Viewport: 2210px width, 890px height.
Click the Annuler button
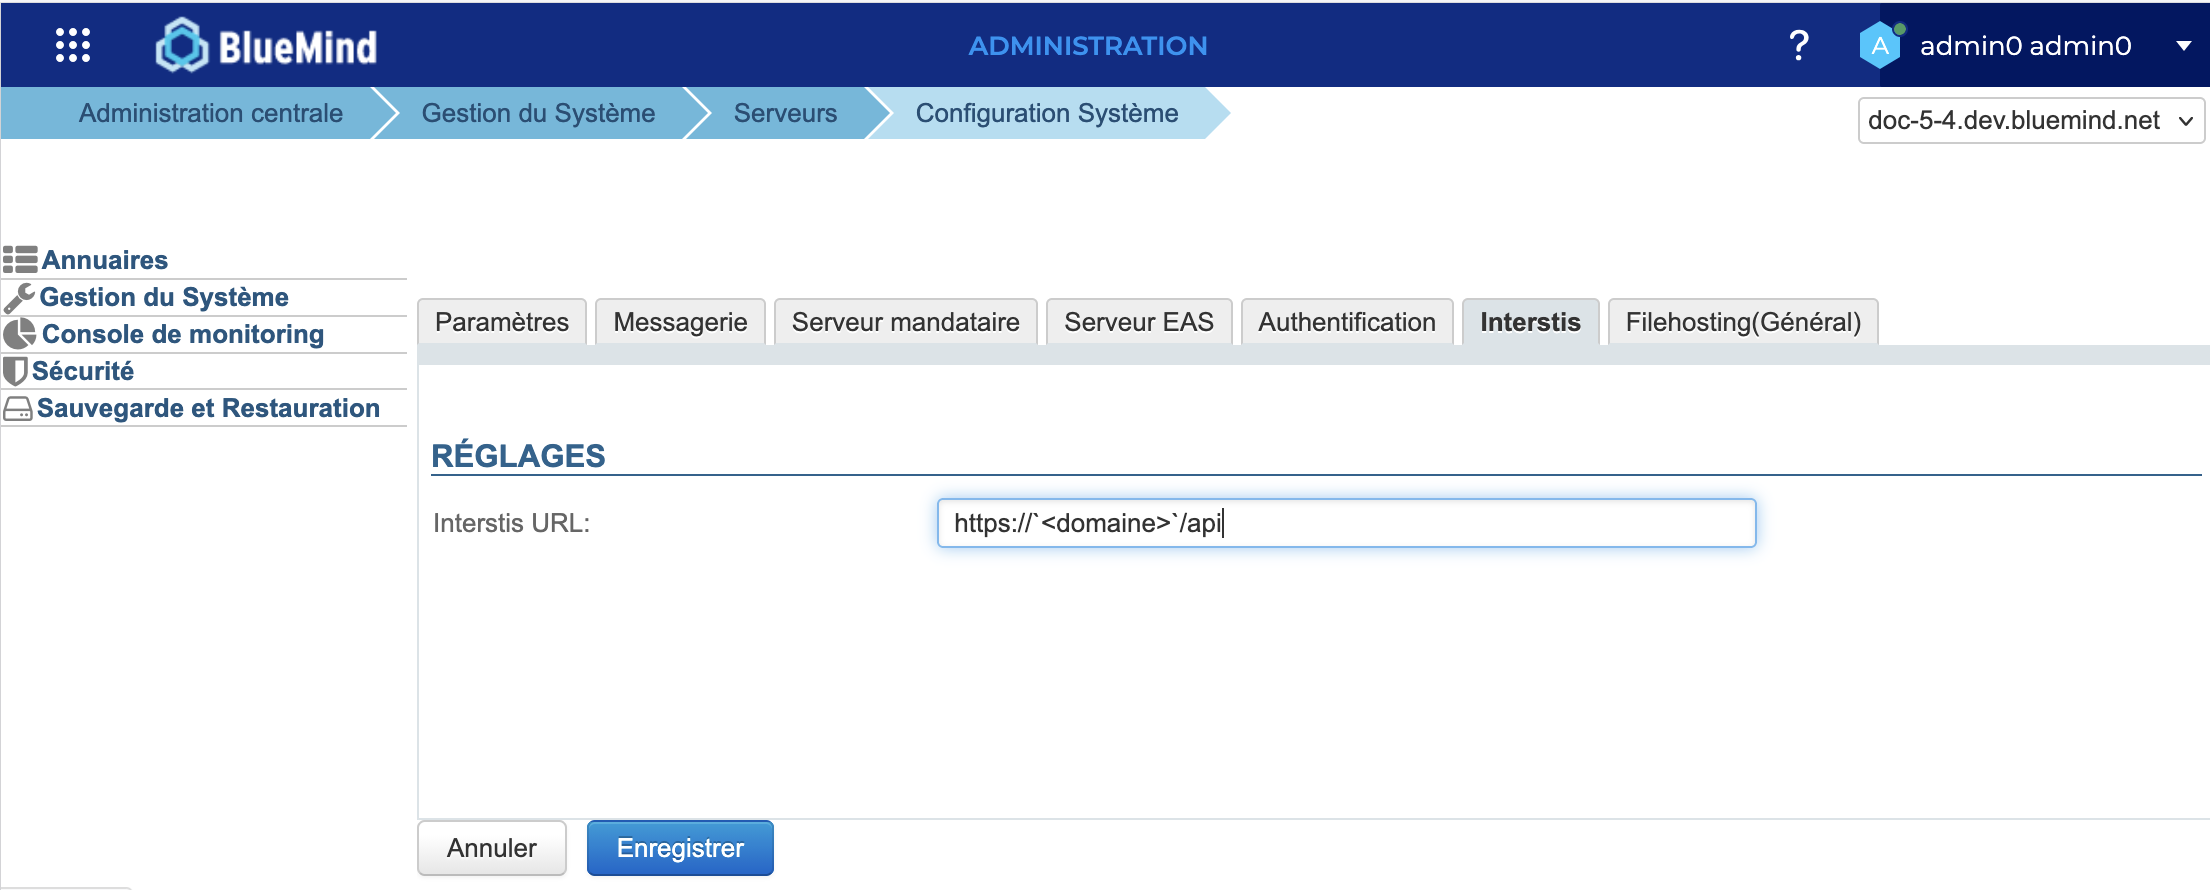click(x=492, y=848)
